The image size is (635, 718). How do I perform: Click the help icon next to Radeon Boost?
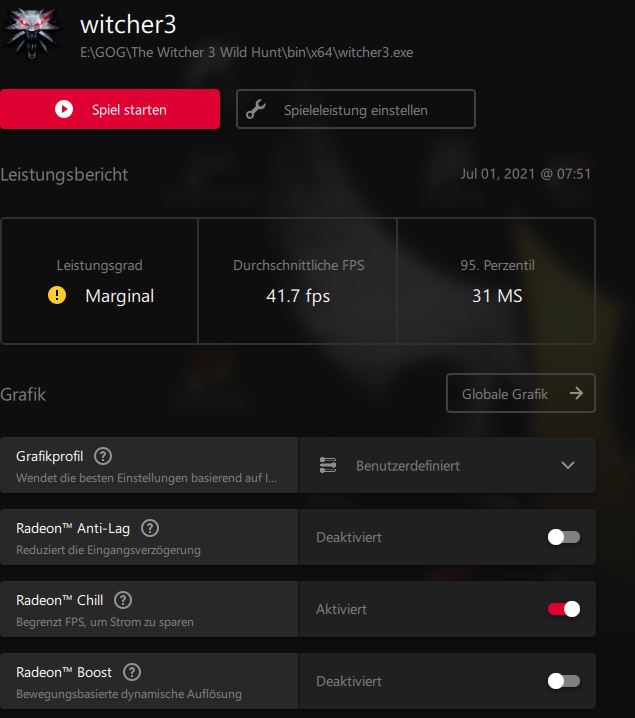pyautogui.click(x=132, y=672)
